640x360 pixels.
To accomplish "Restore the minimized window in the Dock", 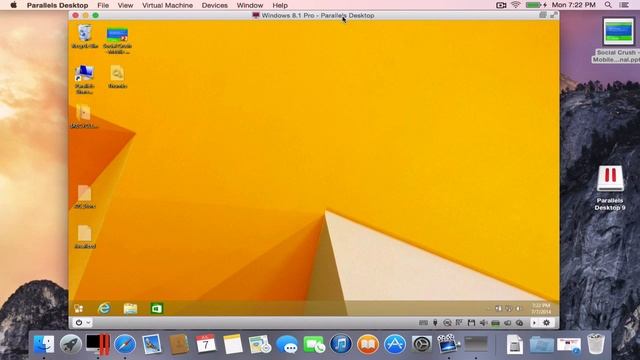I will pyautogui.click(x=476, y=344).
